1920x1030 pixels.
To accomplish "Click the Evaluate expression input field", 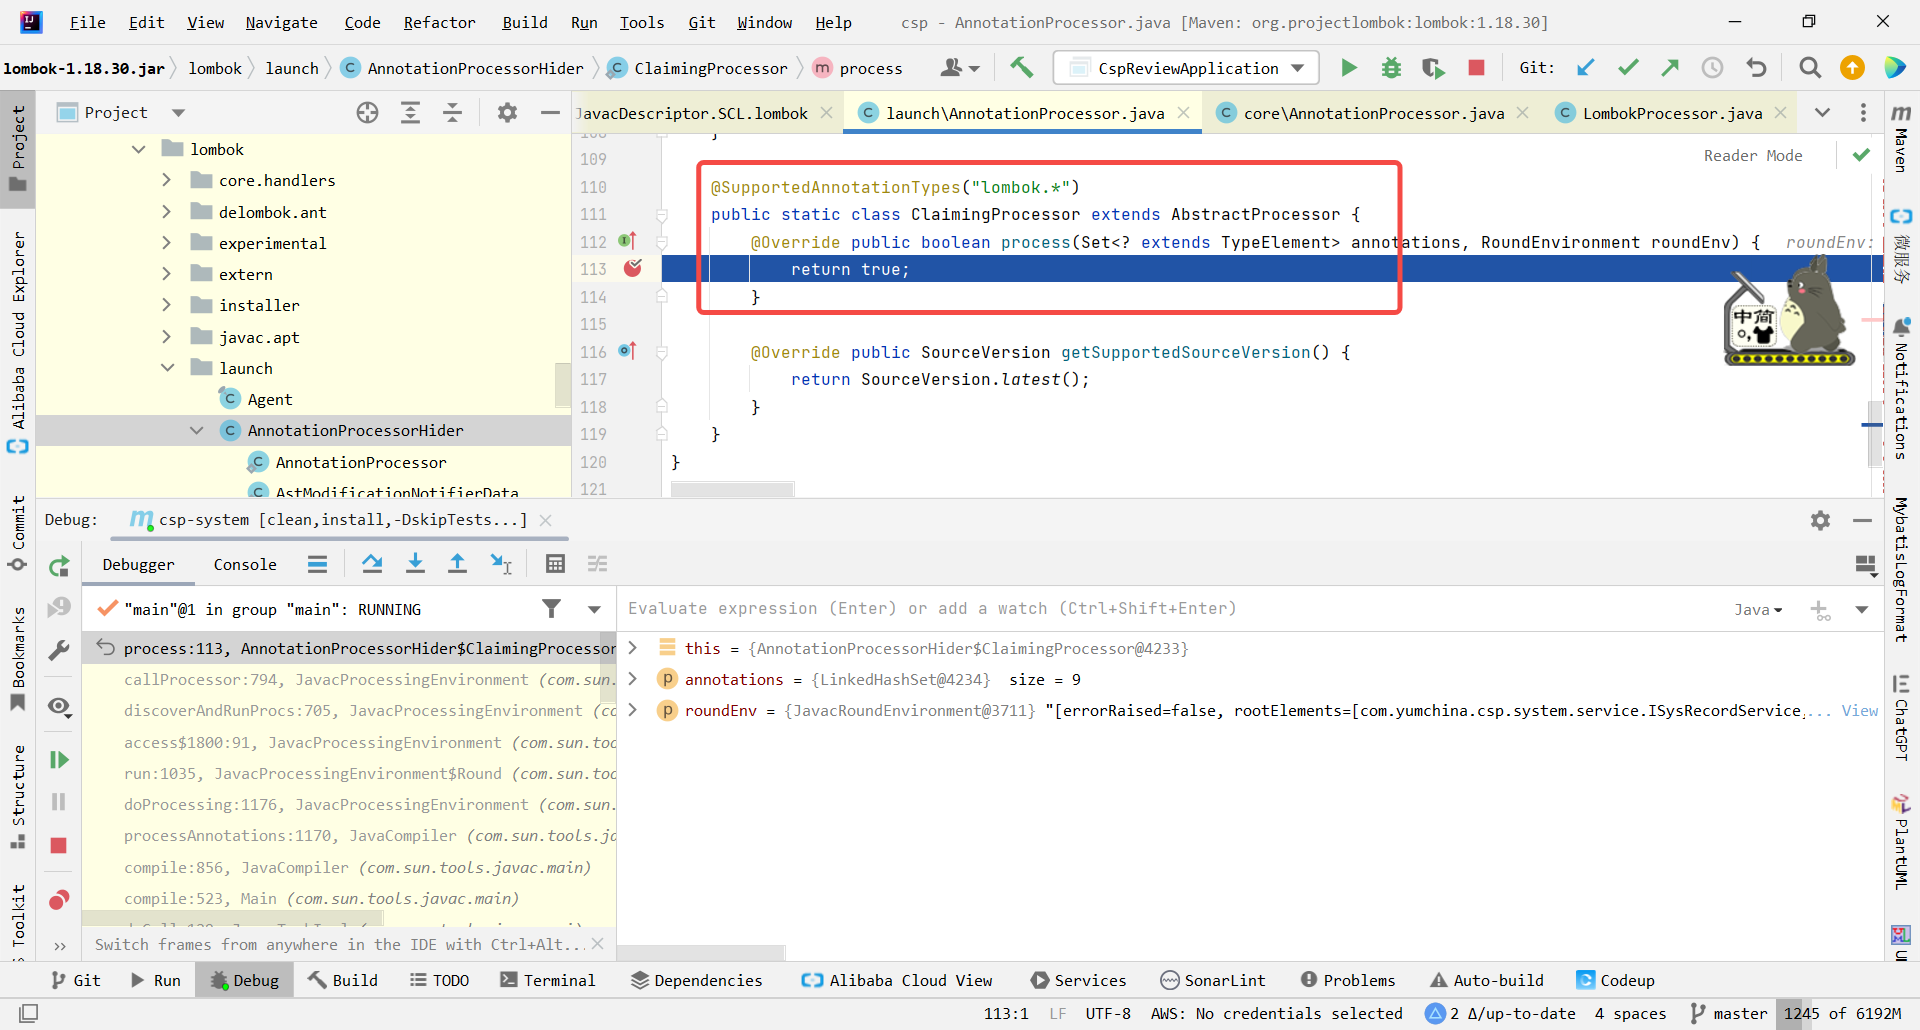I will (x=1170, y=609).
